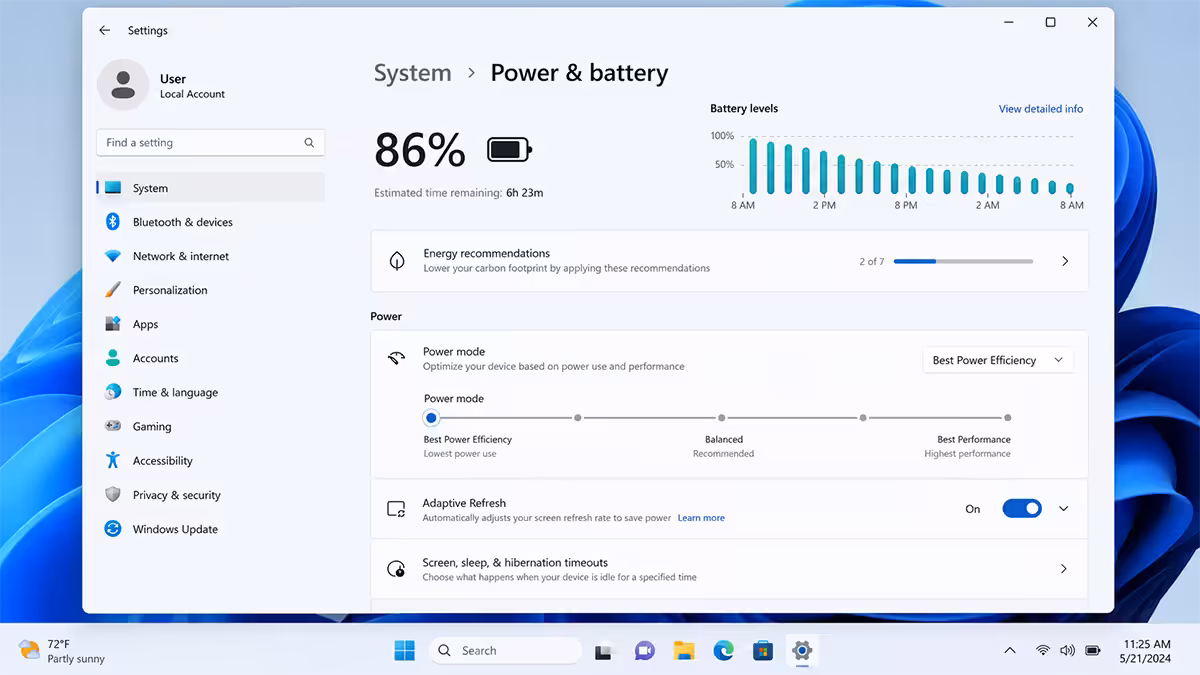Screen dimensions: 1200x675
Task: Click the taskbar wifi status icon
Action: [1042, 651]
